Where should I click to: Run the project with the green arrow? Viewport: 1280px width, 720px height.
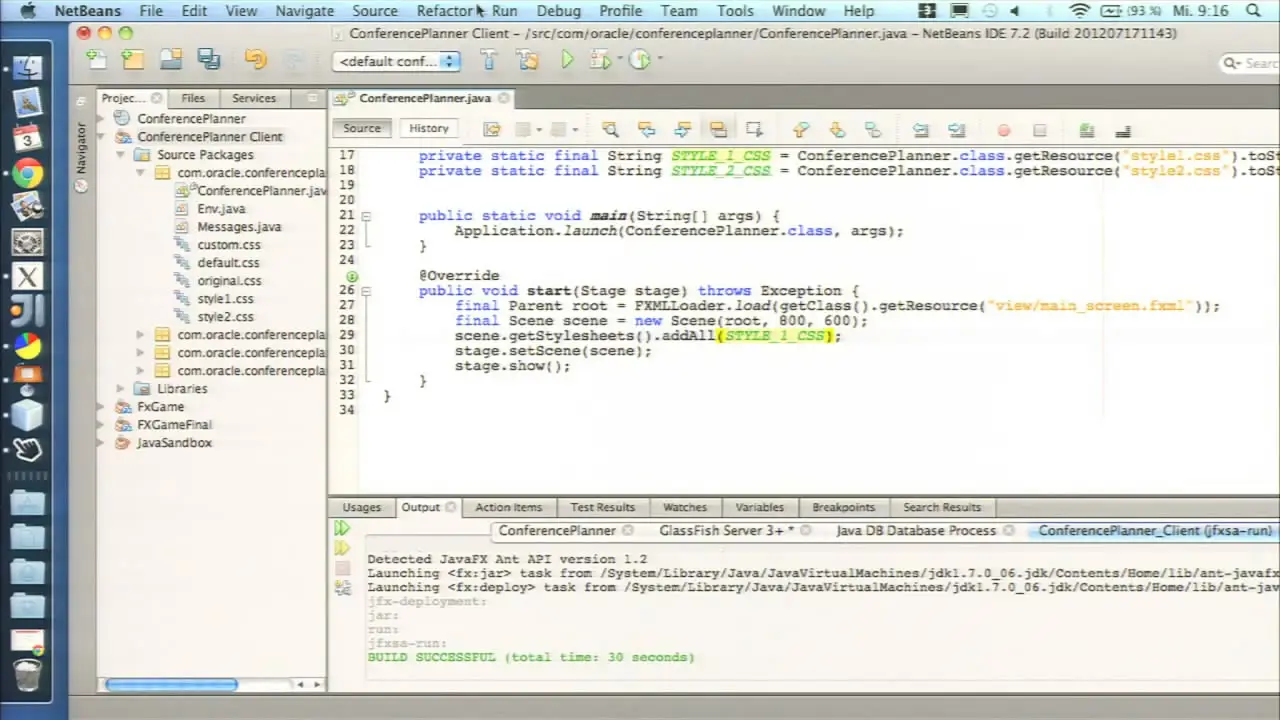567,60
